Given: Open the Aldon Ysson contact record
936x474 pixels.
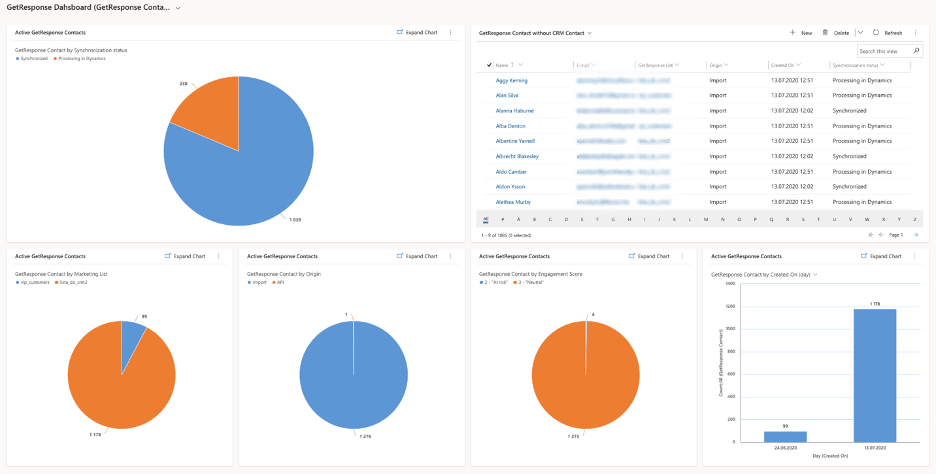Looking at the screenshot, I should (x=510, y=187).
